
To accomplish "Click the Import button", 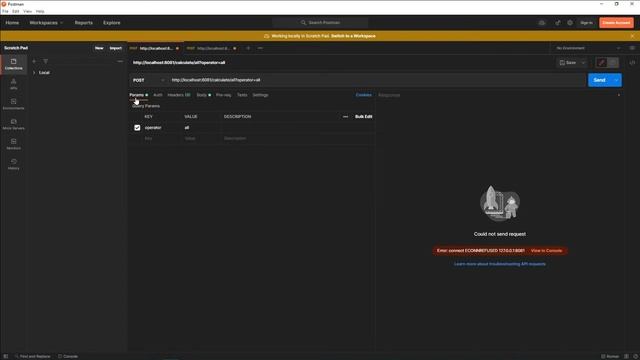I will coord(116,48).
